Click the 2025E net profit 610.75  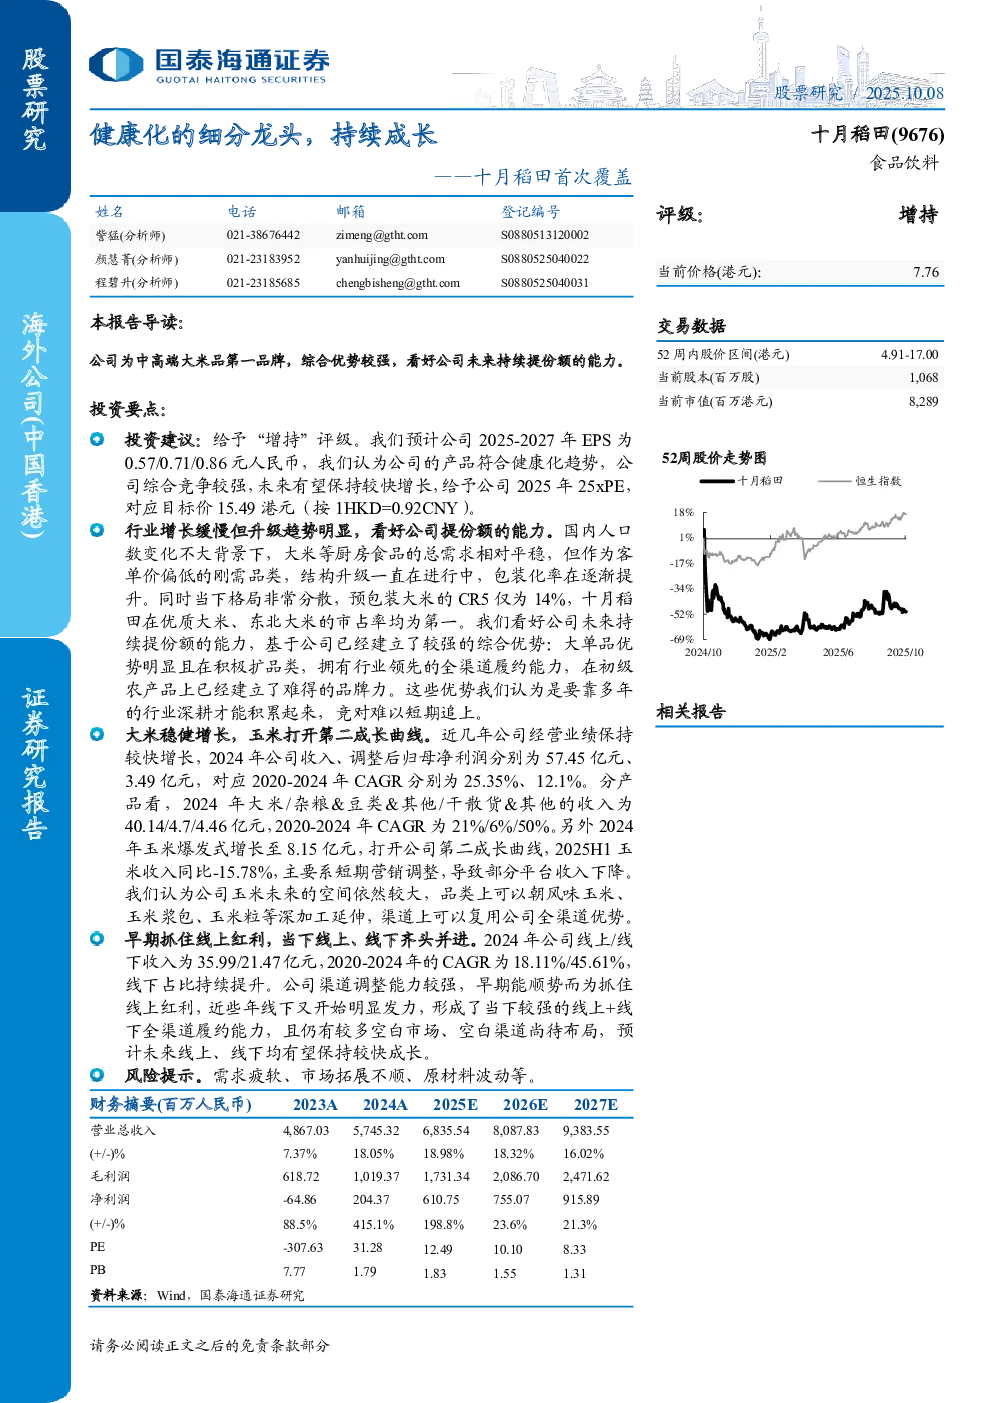point(441,1200)
